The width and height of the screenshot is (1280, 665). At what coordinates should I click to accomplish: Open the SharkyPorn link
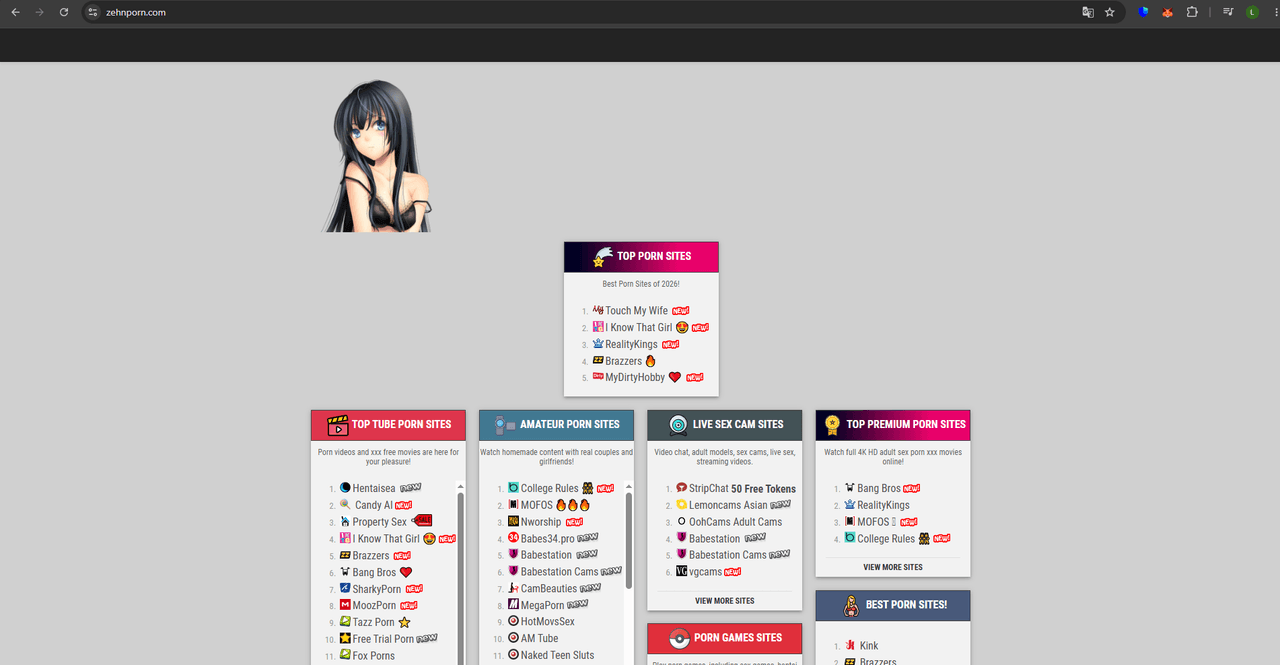pos(376,589)
